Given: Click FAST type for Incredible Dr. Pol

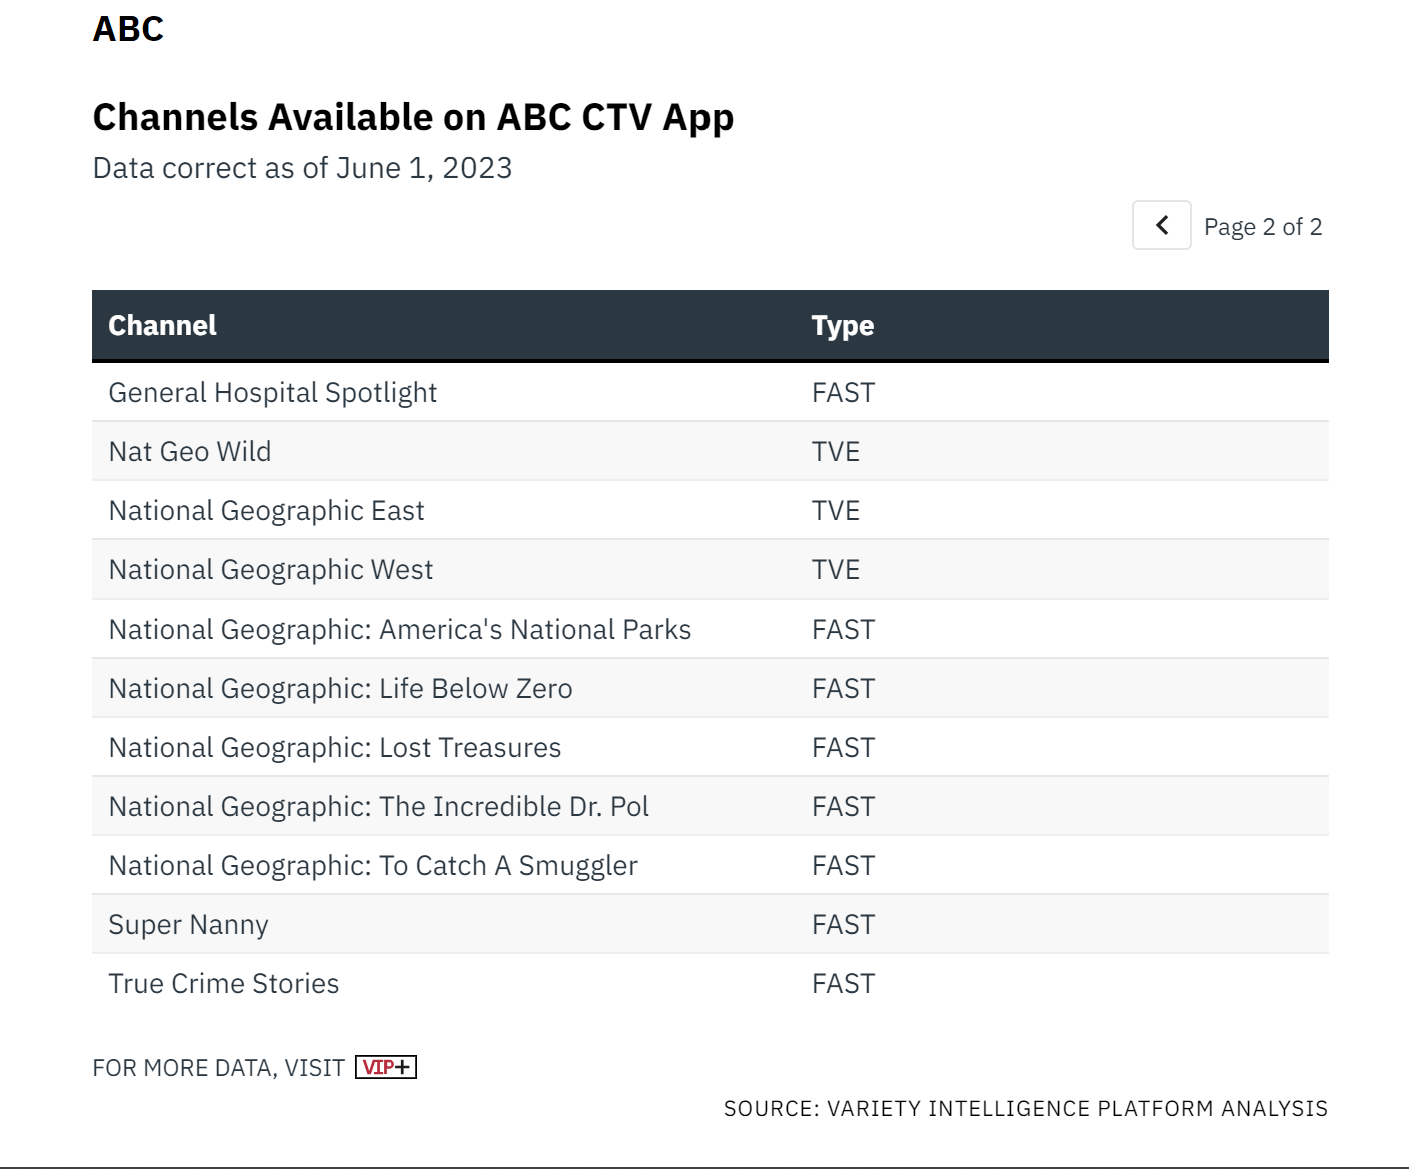Looking at the screenshot, I should pyautogui.click(x=843, y=806).
